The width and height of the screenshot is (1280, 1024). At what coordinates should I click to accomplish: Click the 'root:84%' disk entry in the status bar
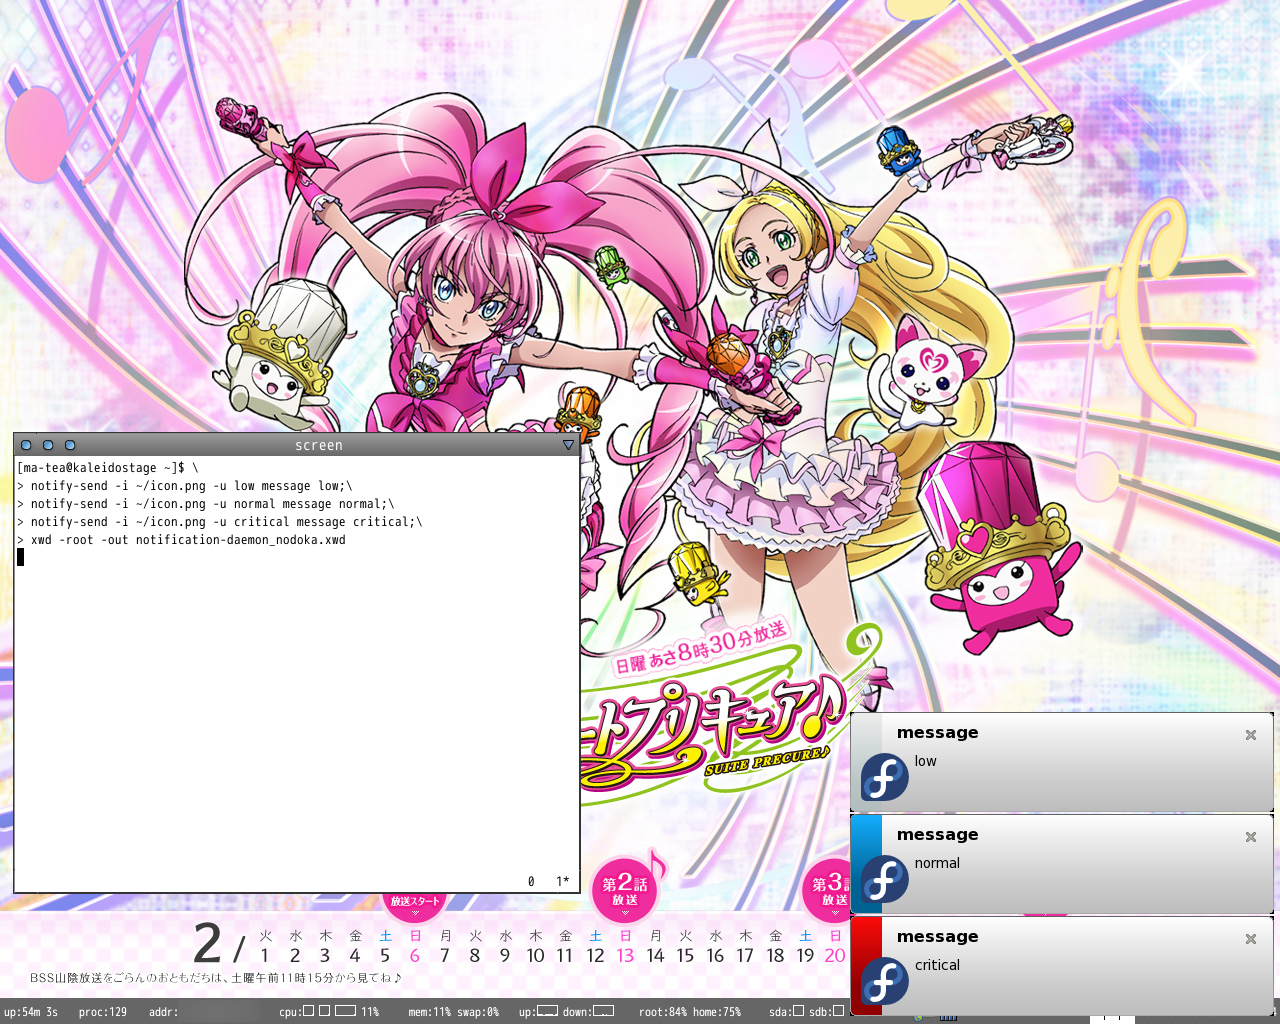coord(663,1012)
